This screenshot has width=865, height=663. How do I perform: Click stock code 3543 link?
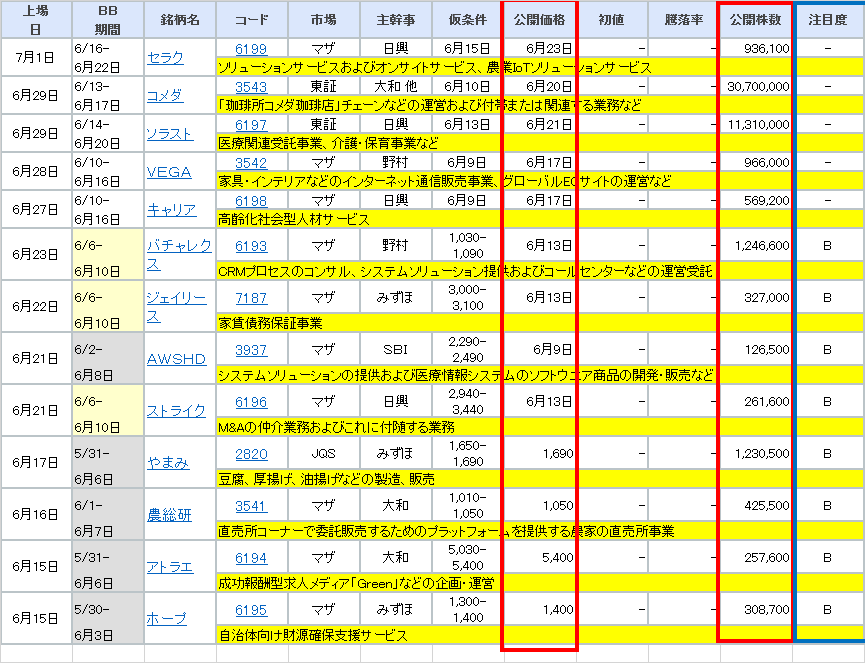click(x=251, y=87)
